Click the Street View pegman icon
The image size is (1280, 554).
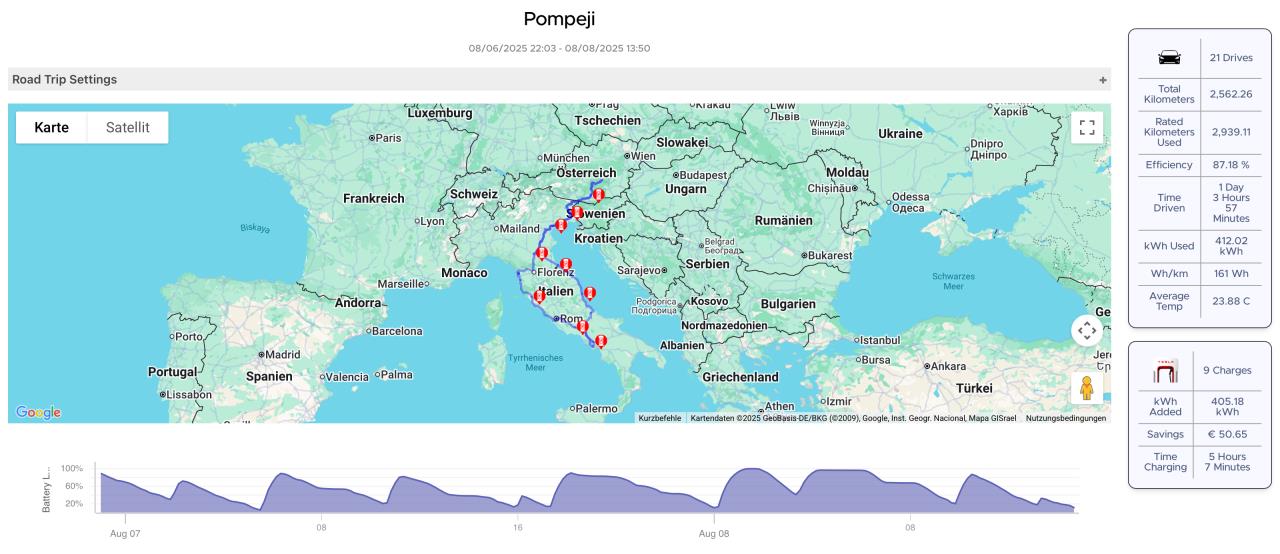1087,387
